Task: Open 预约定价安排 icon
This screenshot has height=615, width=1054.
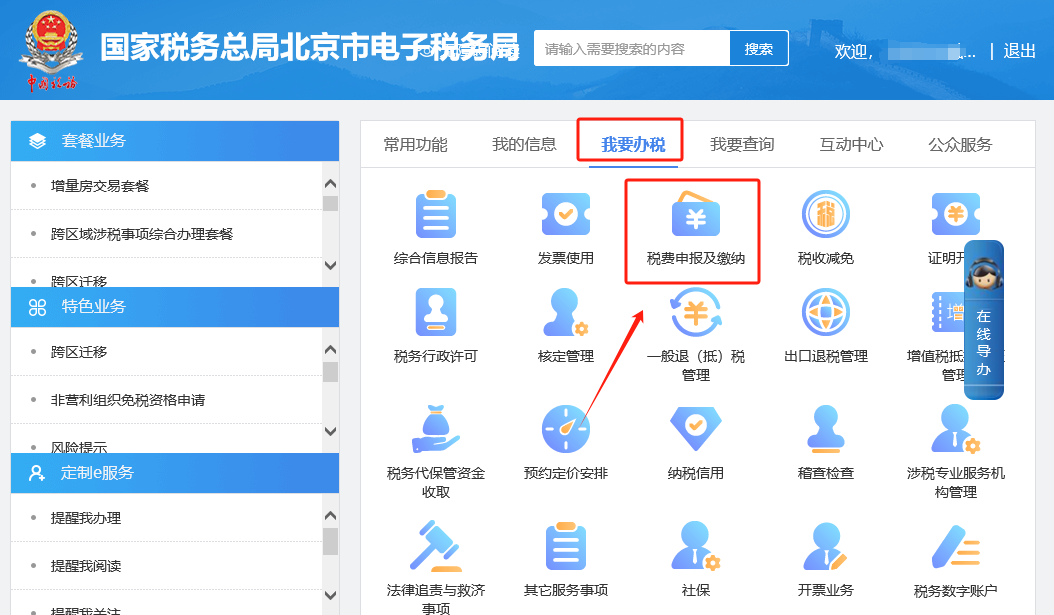Action: click(x=566, y=430)
